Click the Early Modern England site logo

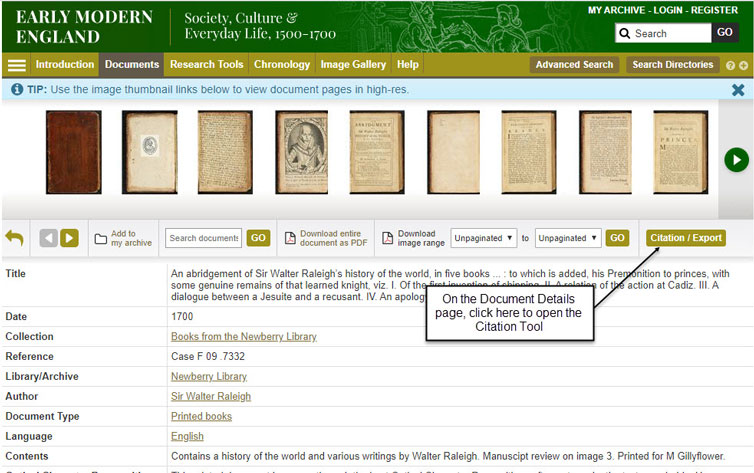(84, 26)
